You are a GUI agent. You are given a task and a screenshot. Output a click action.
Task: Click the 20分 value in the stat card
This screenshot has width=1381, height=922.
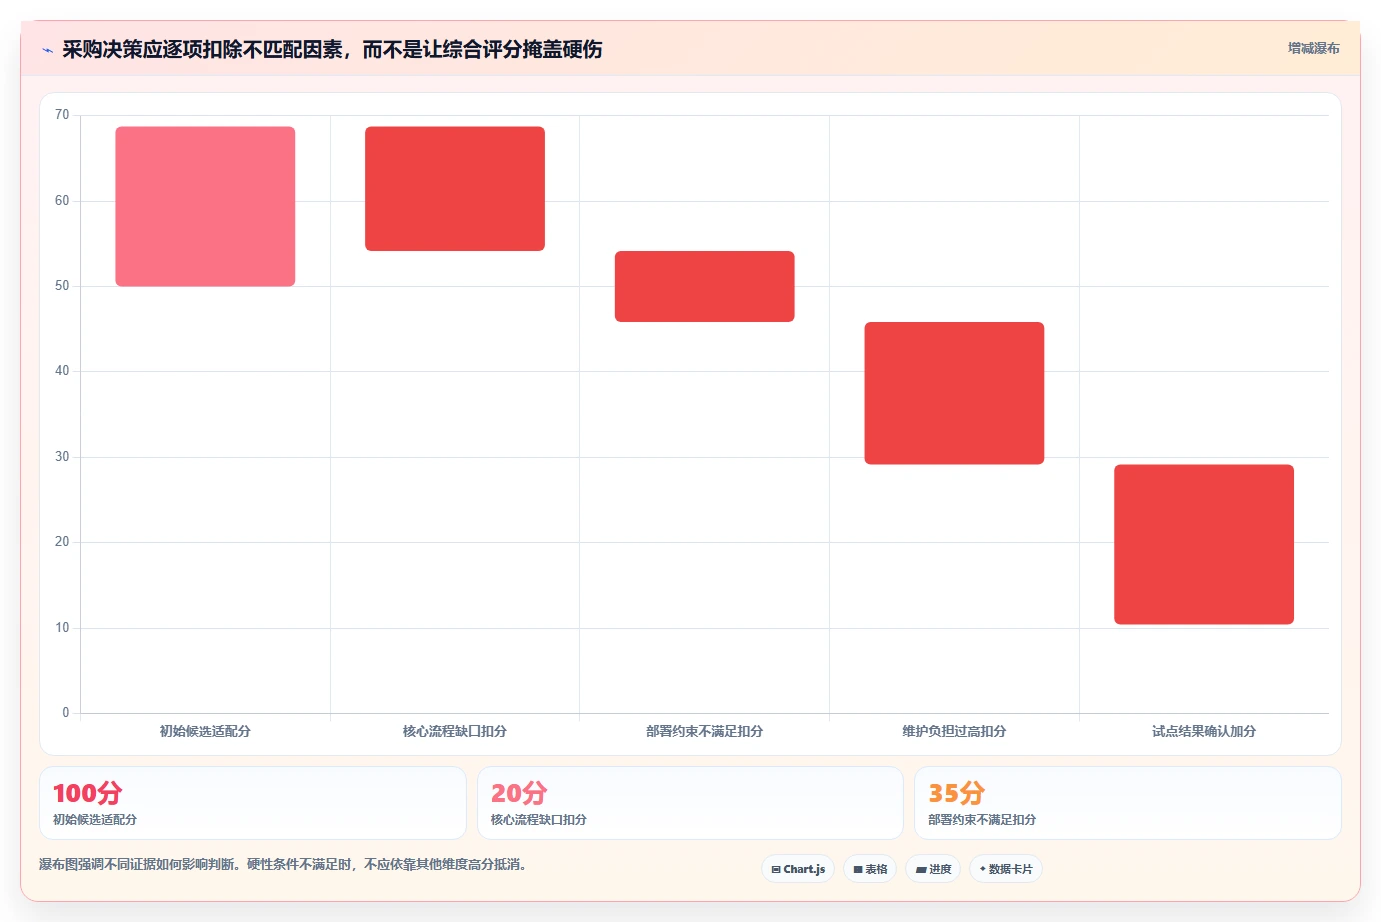[519, 793]
